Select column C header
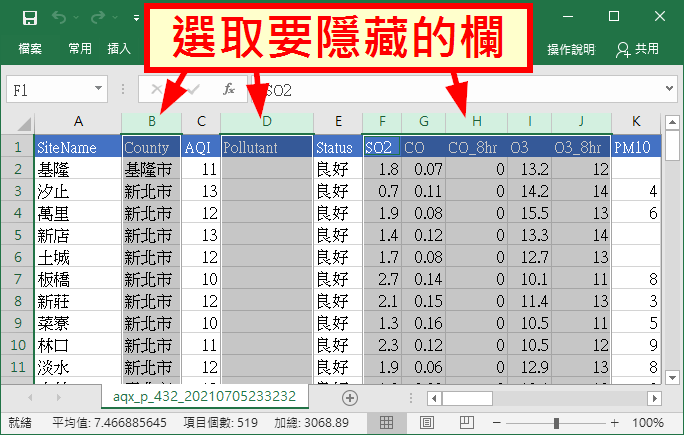The height and width of the screenshot is (435, 684). pyautogui.click(x=201, y=121)
